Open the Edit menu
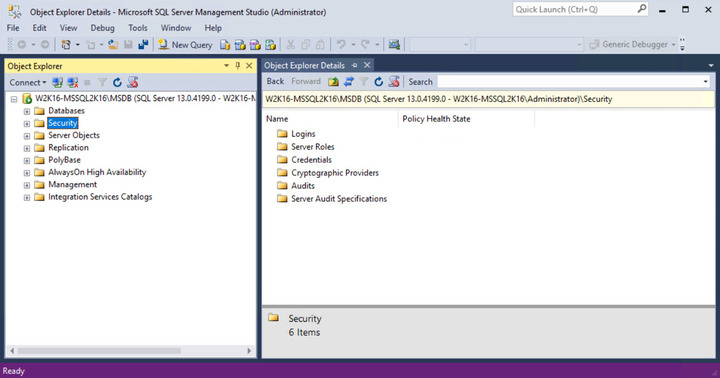Image resolution: width=720 pixels, height=378 pixels. pyautogui.click(x=39, y=28)
